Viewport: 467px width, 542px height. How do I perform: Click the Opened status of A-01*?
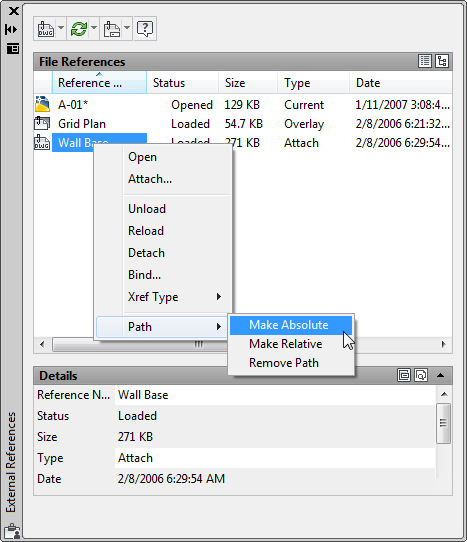192,105
